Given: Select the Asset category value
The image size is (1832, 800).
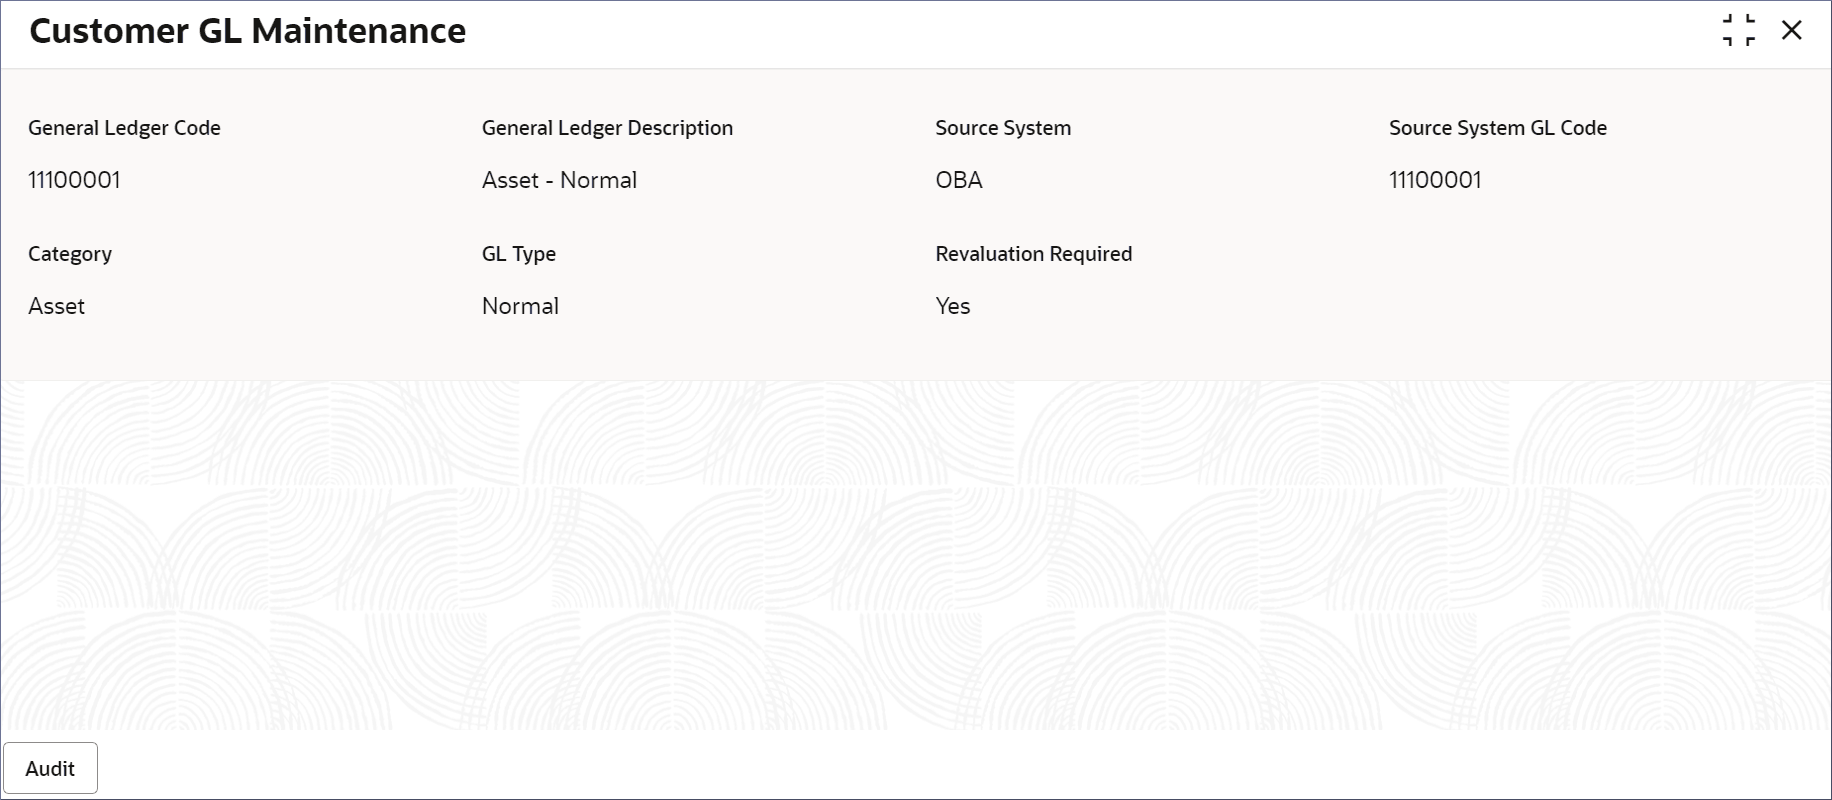Looking at the screenshot, I should pyautogui.click(x=56, y=306).
